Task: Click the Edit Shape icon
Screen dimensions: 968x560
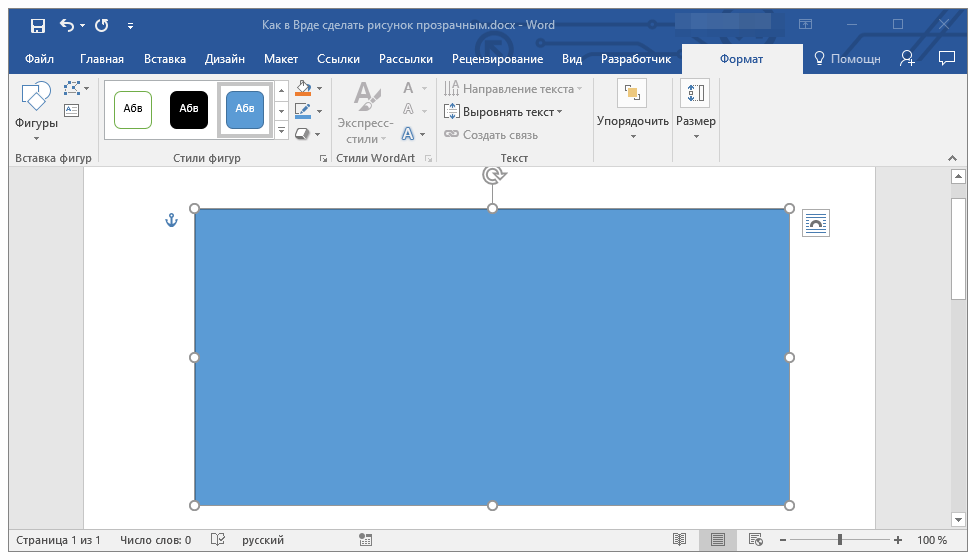Action: (x=72, y=88)
